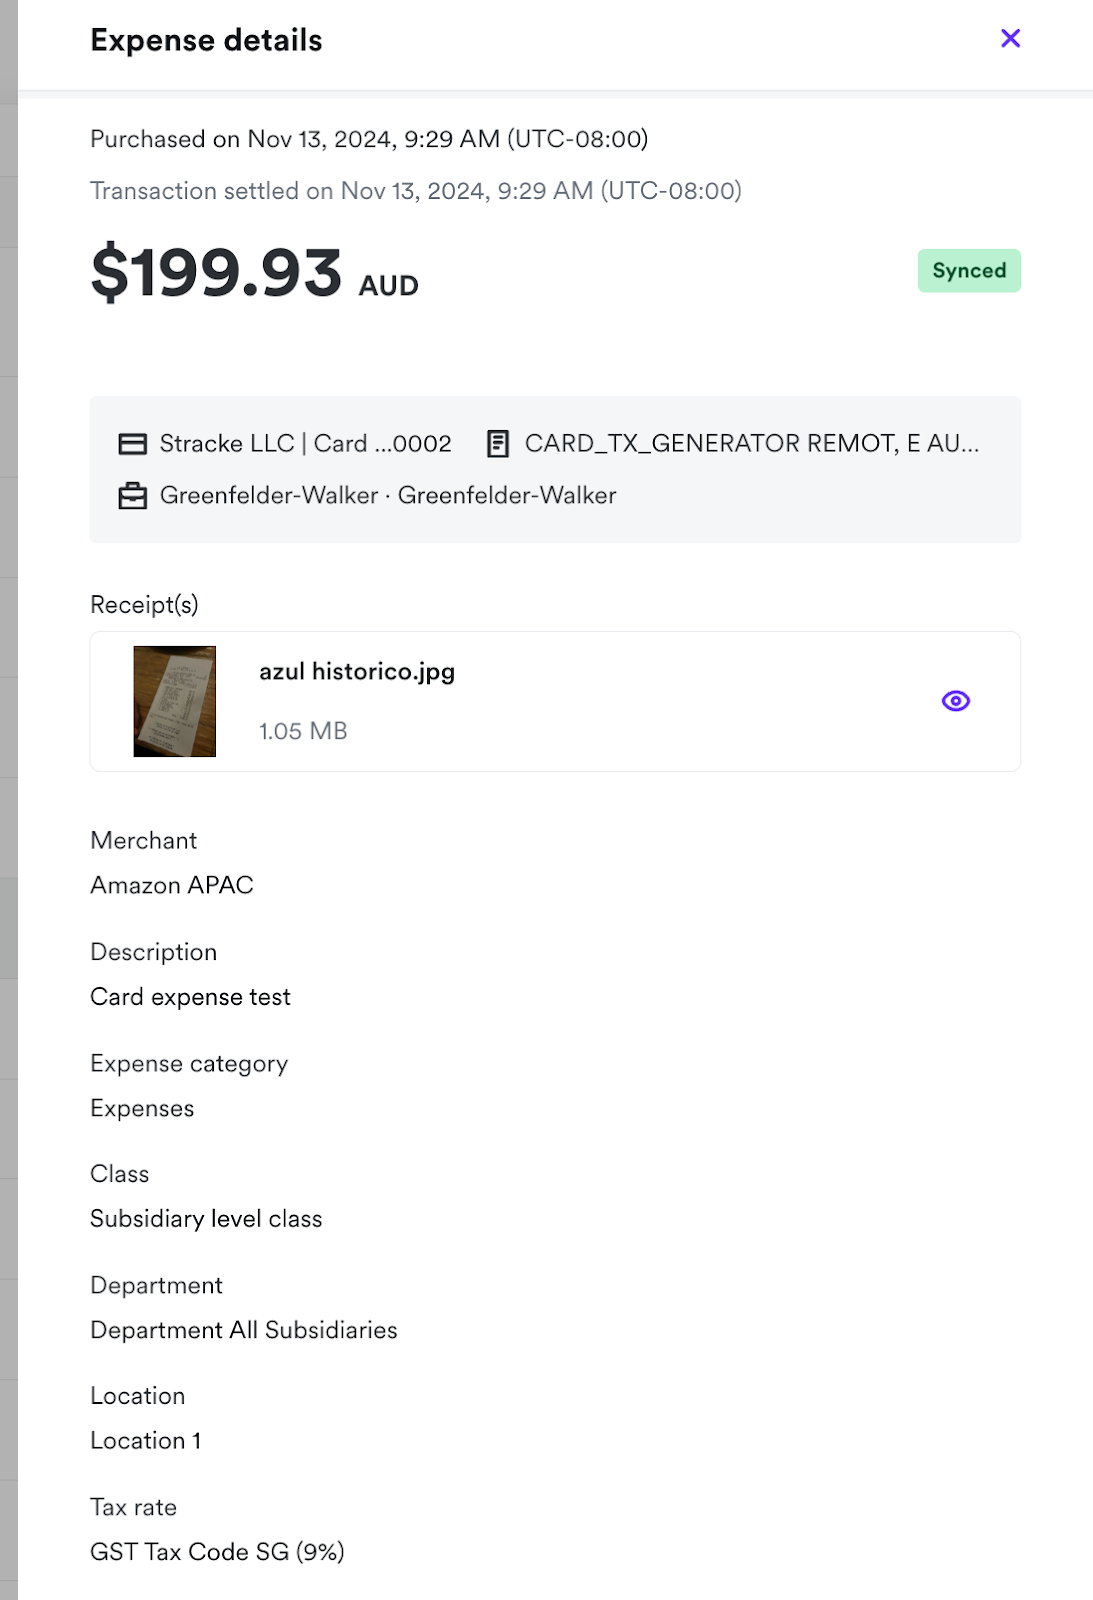This screenshot has width=1093, height=1600.
Task: Select the azul historico.jpg file name
Action: pyautogui.click(x=357, y=672)
